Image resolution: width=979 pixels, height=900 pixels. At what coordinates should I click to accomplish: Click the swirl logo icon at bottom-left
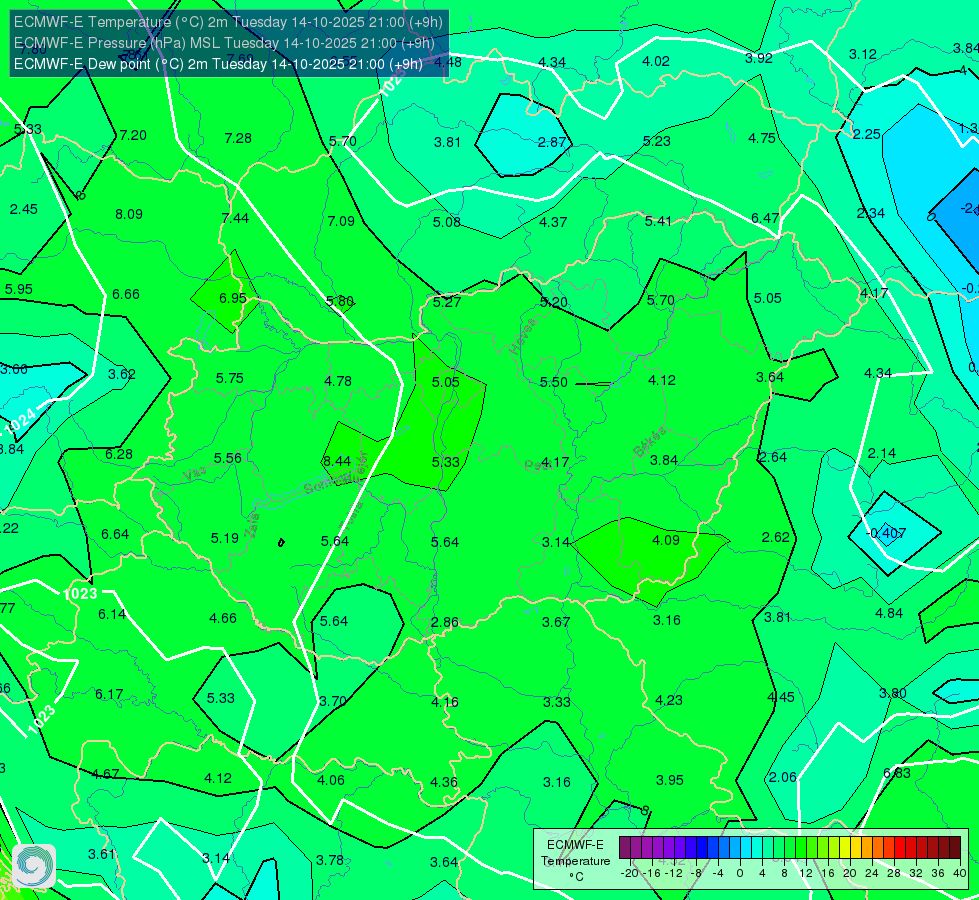[x=34, y=866]
